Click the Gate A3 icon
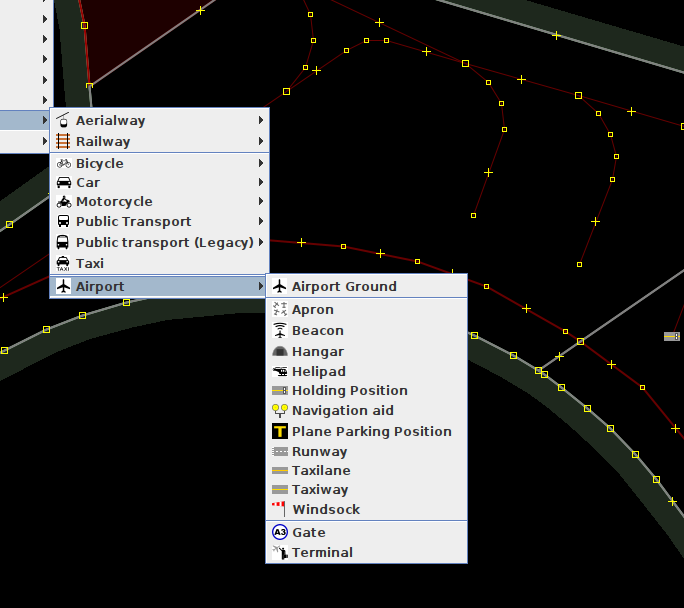Image resolution: width=684 pixels, height=608 pixels. click(280, 532)
